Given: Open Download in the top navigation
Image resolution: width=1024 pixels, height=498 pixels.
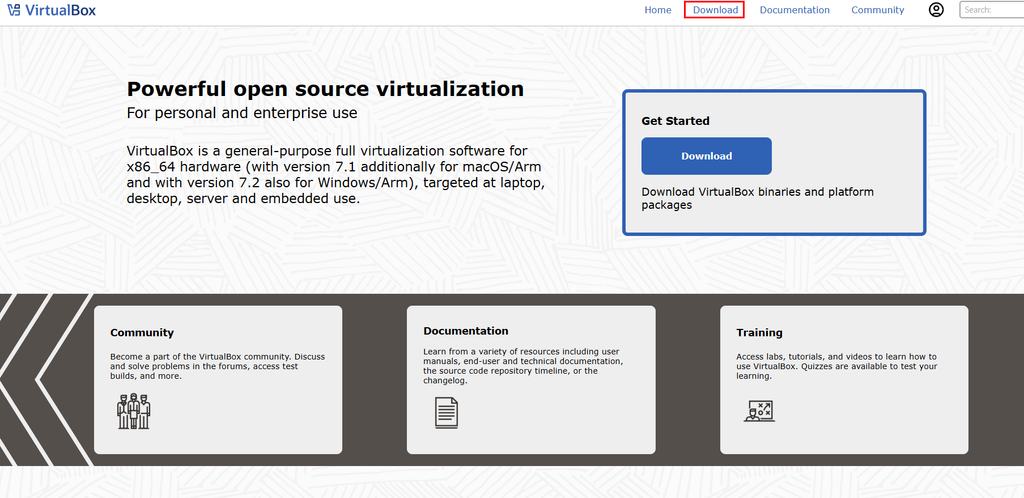Looking at the screenshot, I should coord(715,10).
